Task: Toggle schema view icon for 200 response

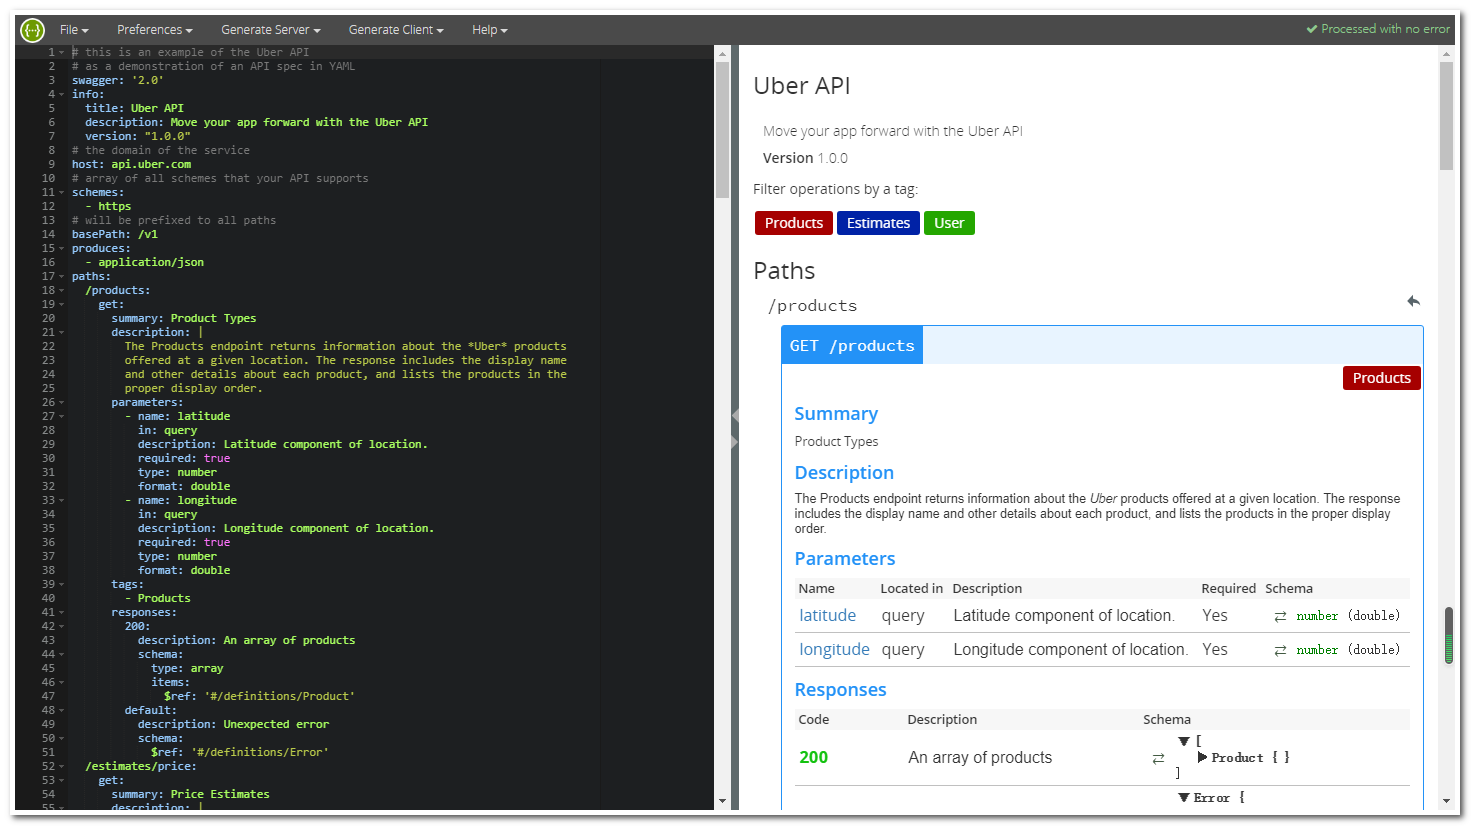Action: 1158,759
